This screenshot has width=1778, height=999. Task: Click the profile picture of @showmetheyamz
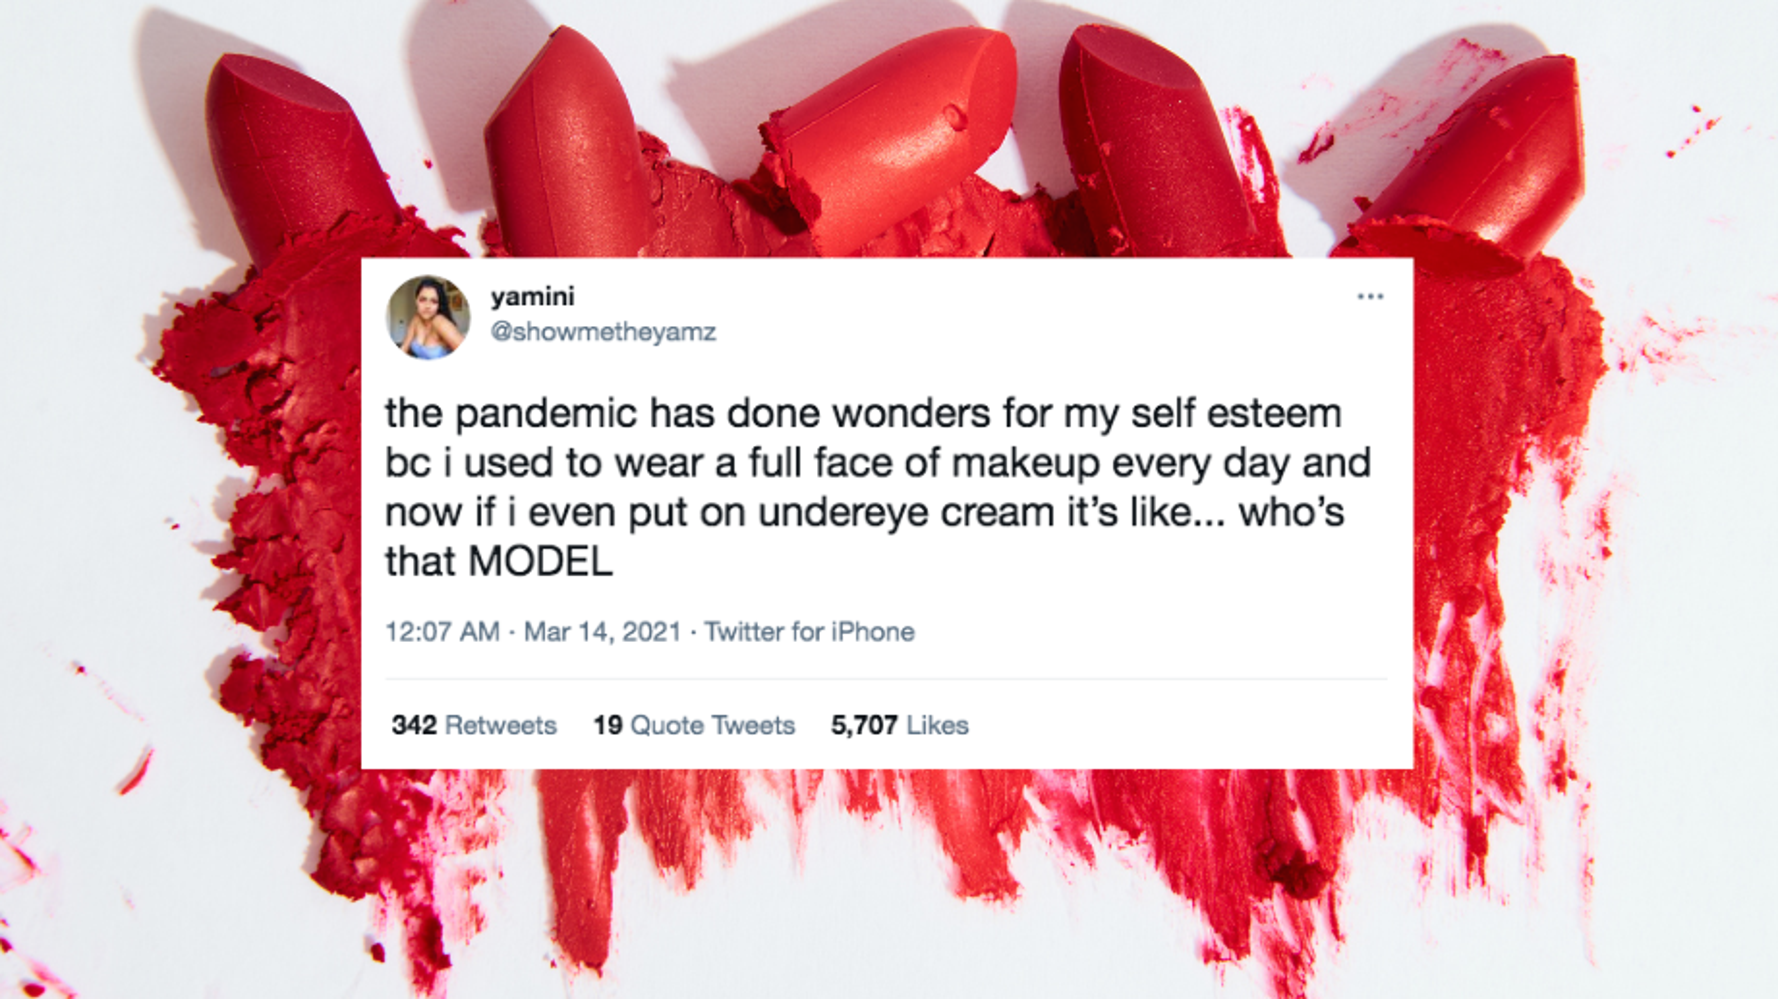tap(427, 315)
